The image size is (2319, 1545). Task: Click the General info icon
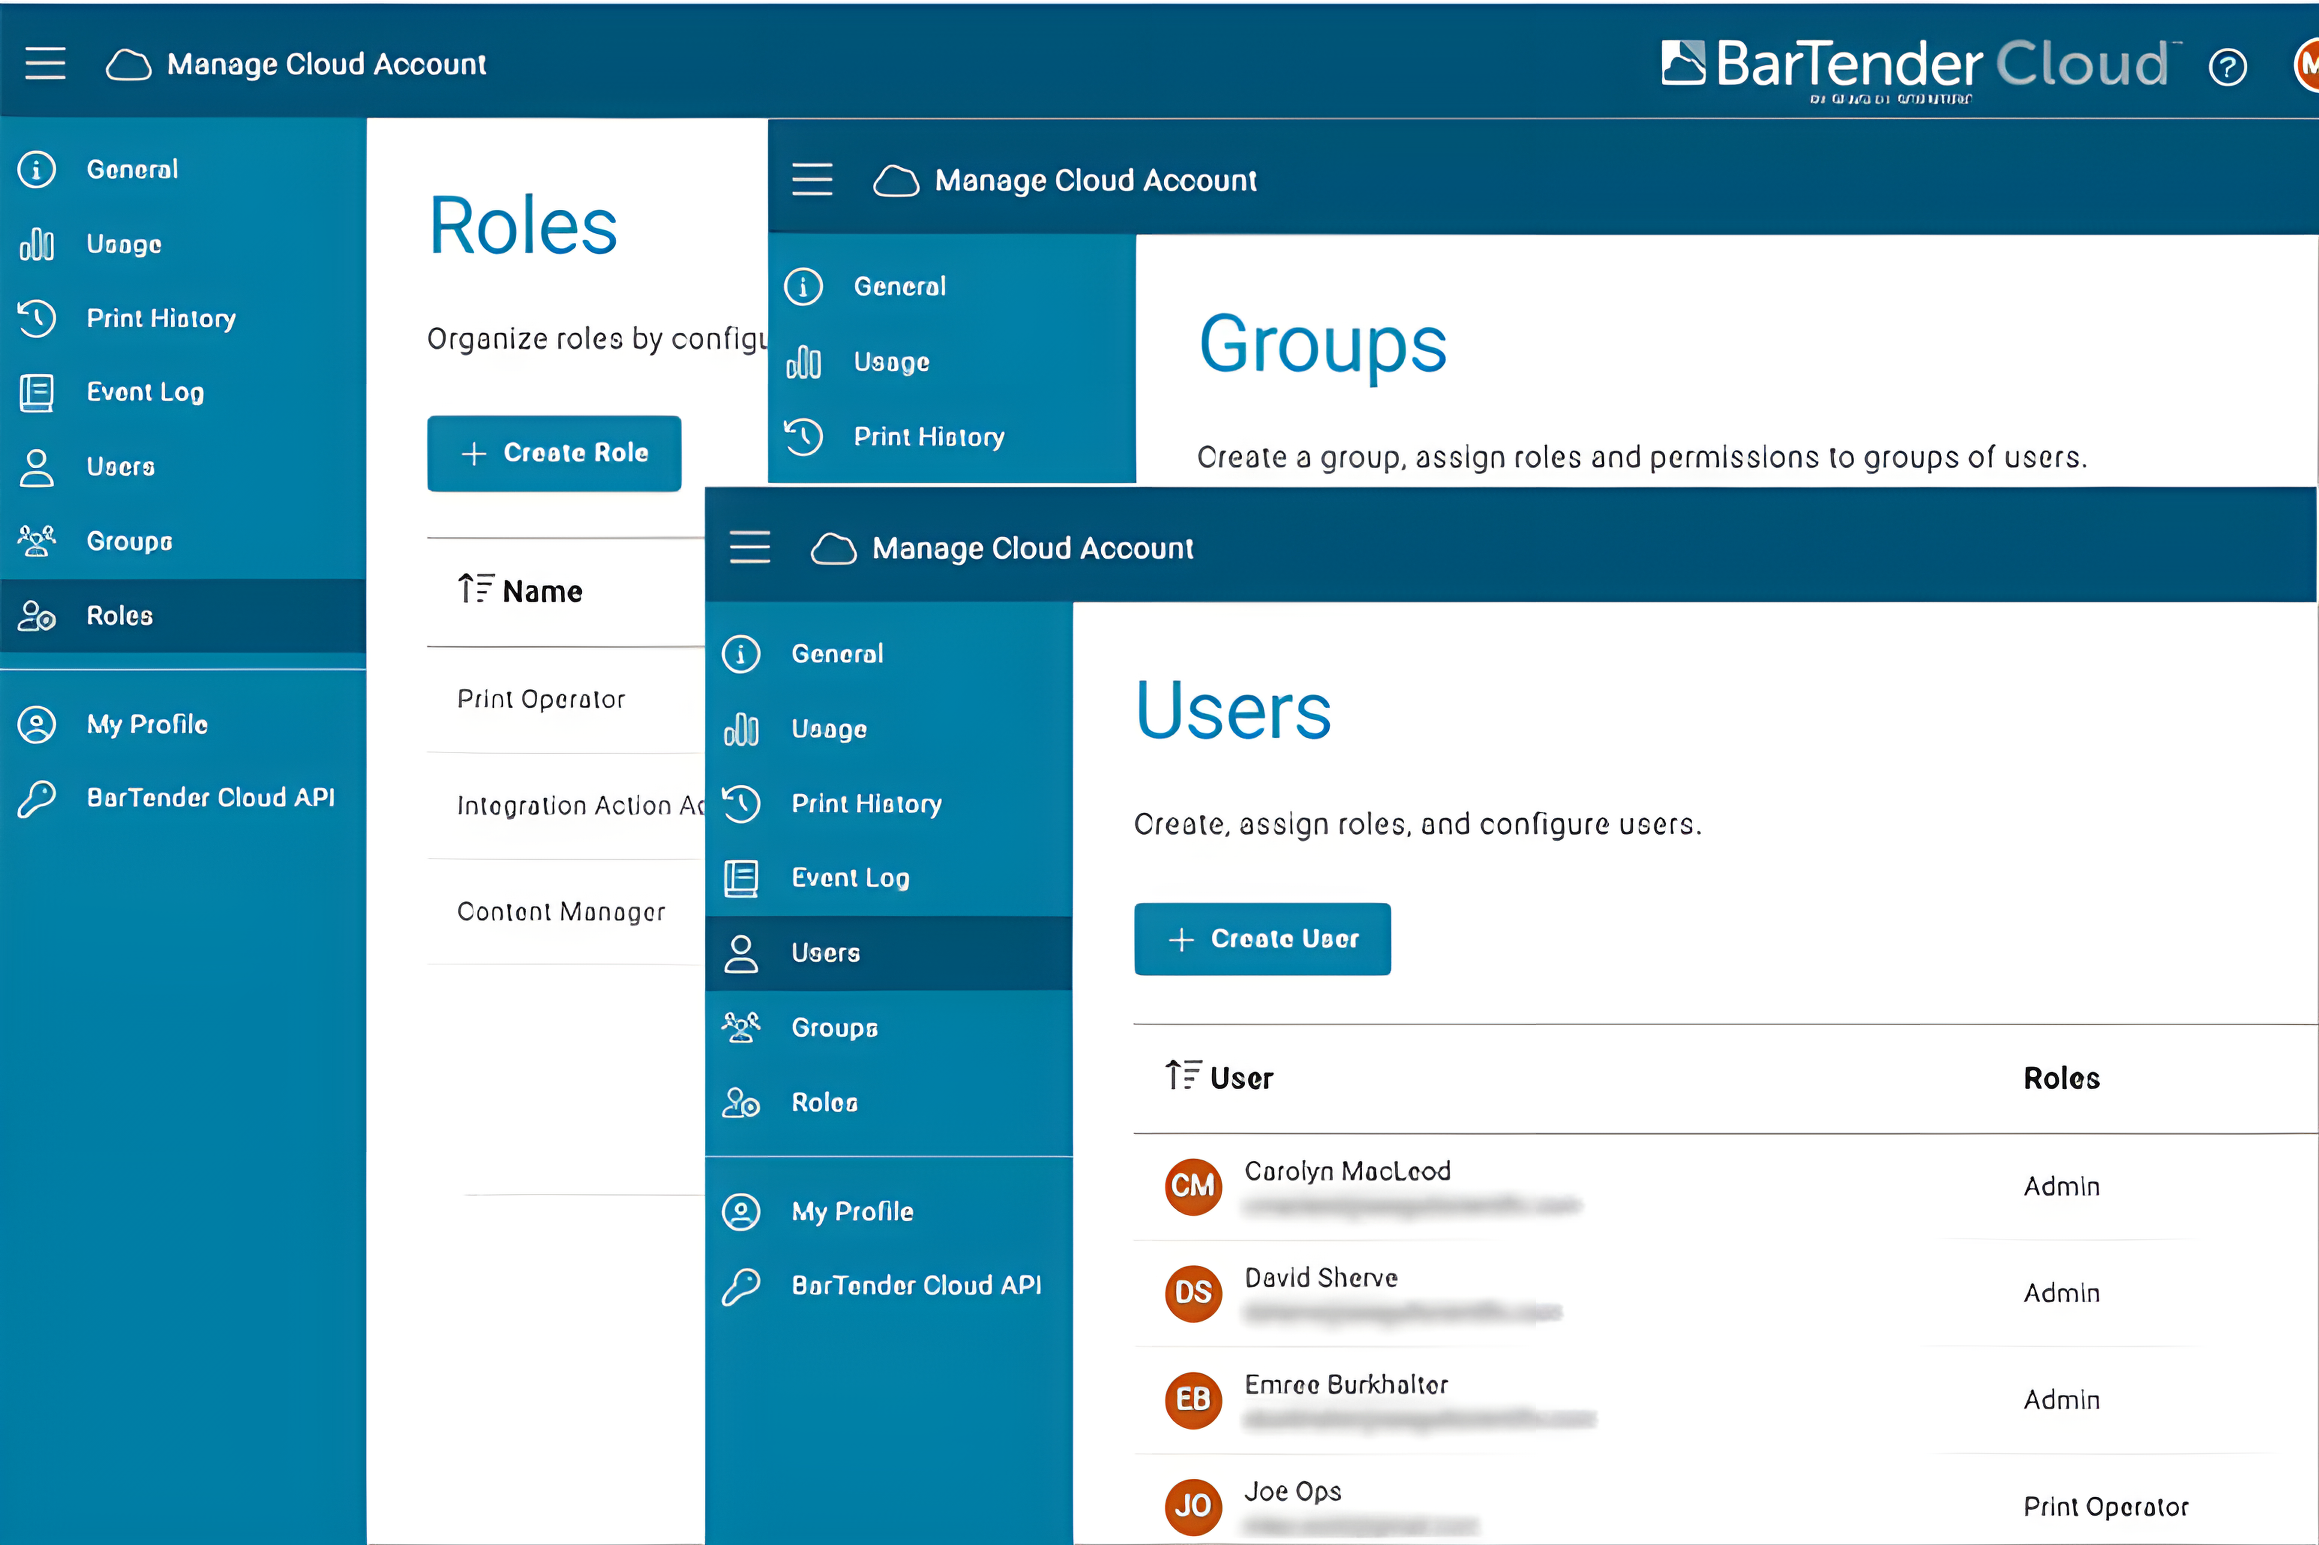[37, 169]
